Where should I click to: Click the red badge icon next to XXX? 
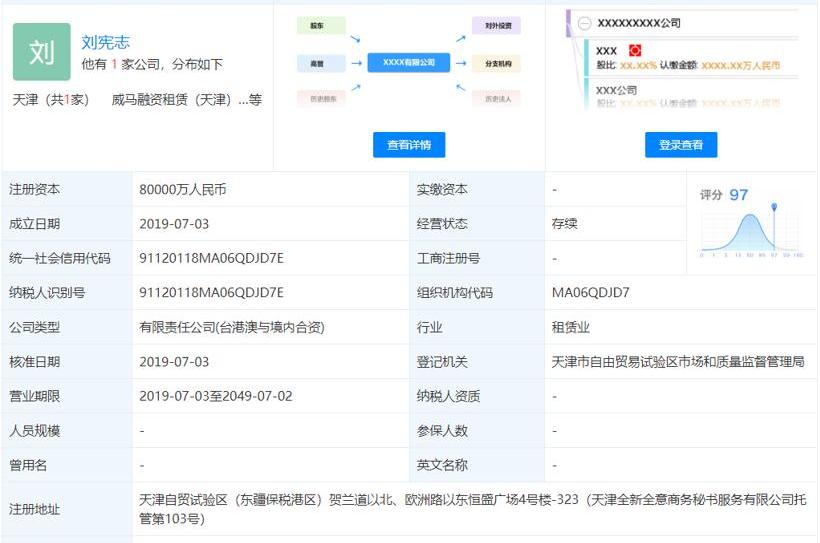pyautogui.click(x=635, y=50)
